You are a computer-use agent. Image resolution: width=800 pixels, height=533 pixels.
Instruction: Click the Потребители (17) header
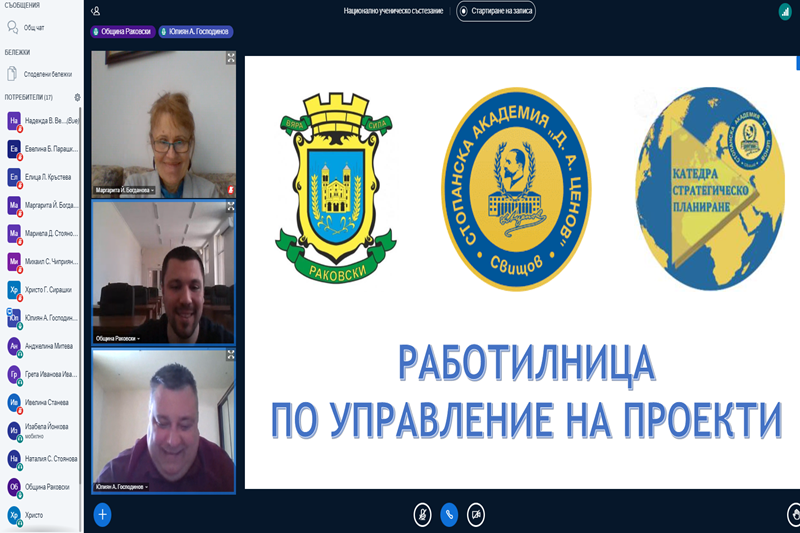coord(29,97)
